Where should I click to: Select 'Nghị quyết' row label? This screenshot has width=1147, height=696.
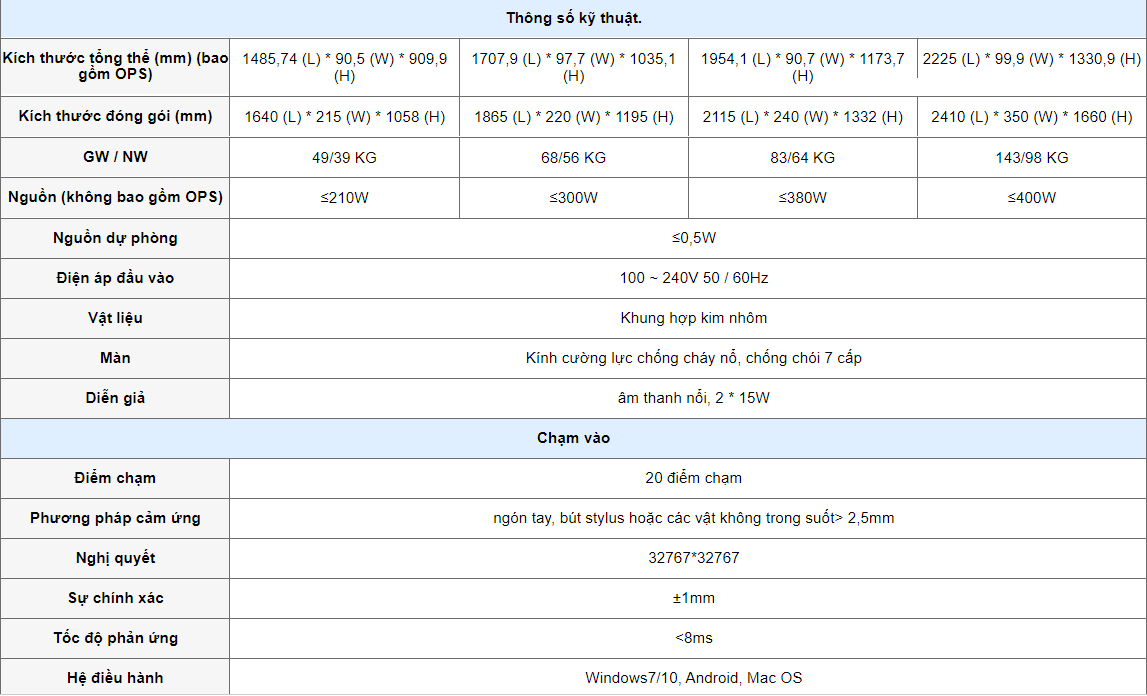(x=115, y=558)
